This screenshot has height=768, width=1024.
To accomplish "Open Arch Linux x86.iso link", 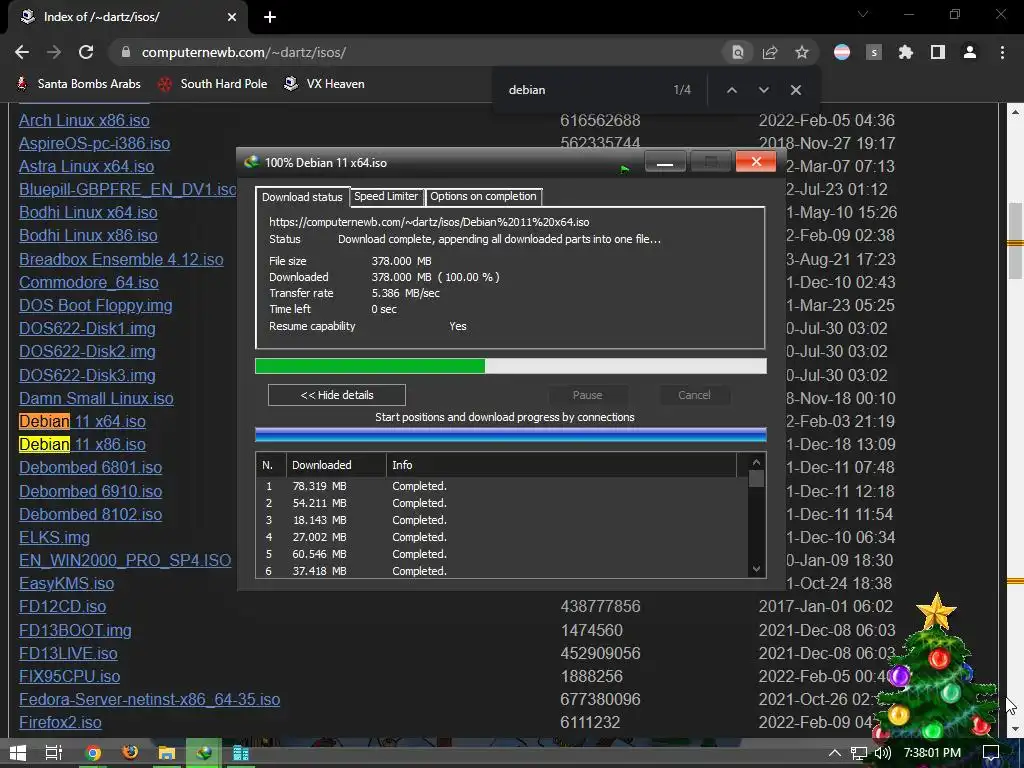I will click(x=84, y=120).
